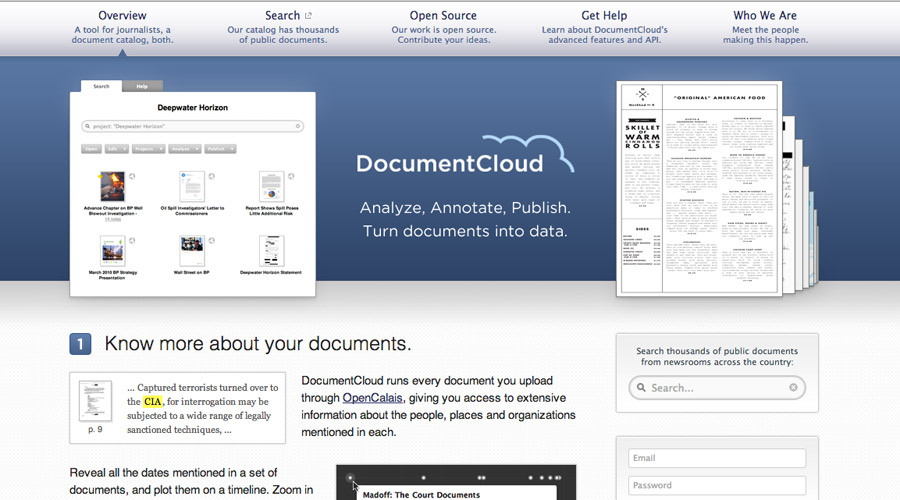Select the Help tab on the document panel
This screenshot has width=900, height=500.
[142, 86]
